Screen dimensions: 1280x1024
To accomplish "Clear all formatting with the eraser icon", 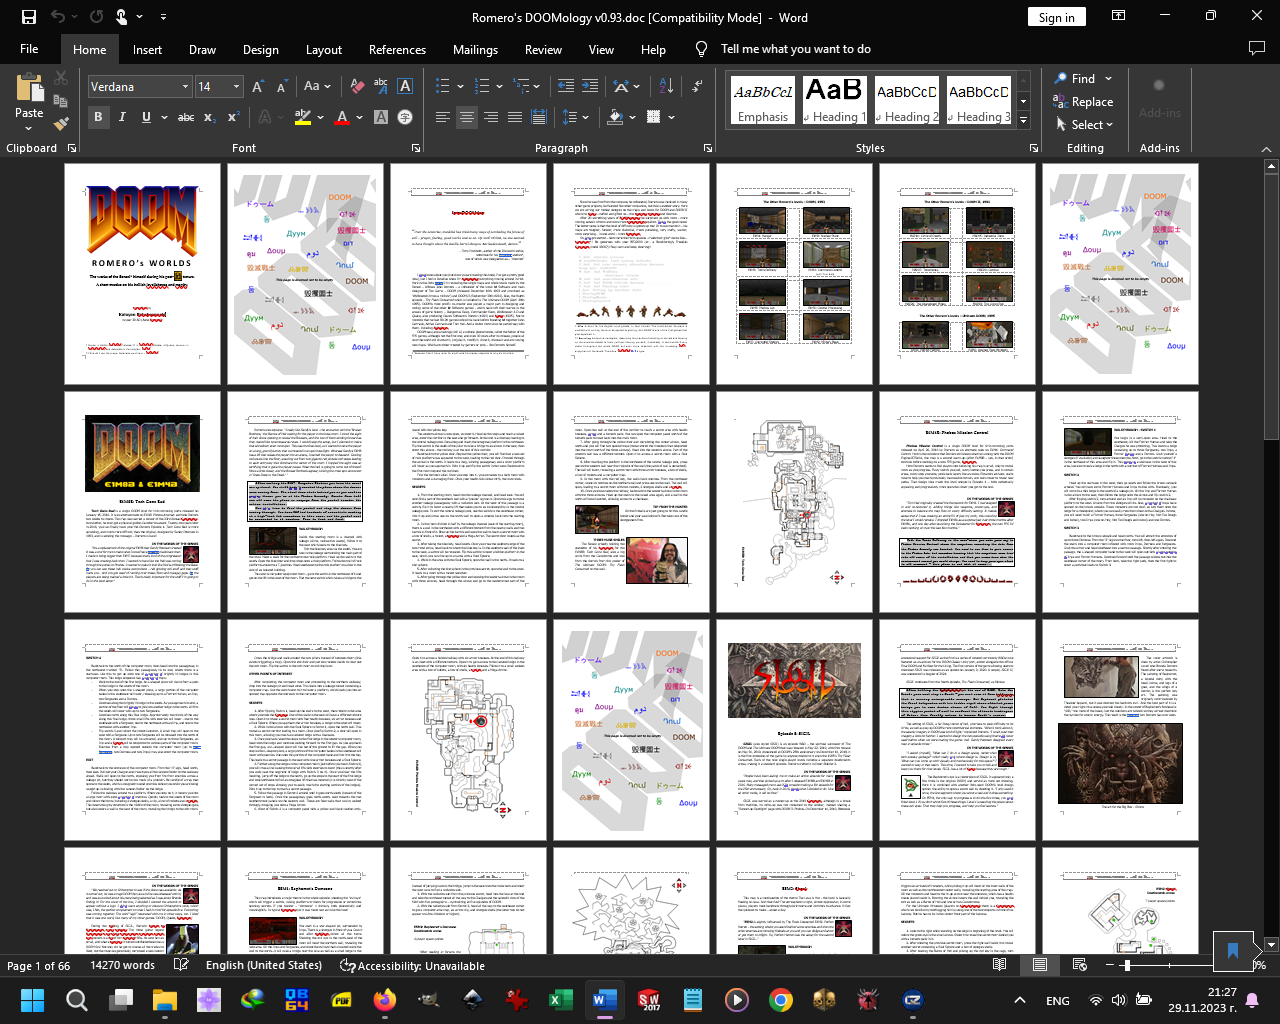I will 357,87.
